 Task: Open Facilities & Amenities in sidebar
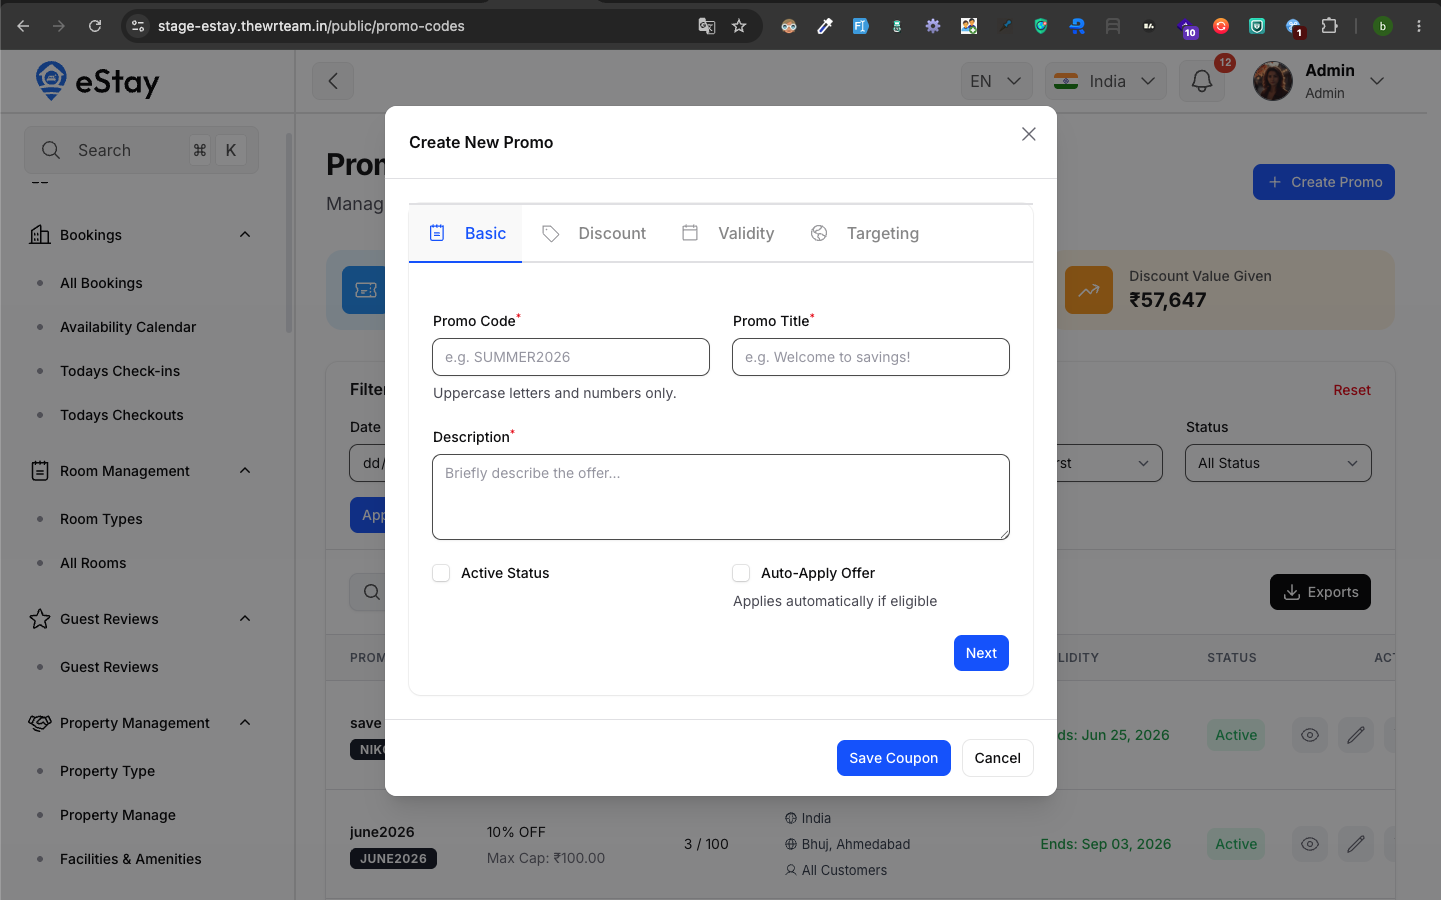[130, 859]
